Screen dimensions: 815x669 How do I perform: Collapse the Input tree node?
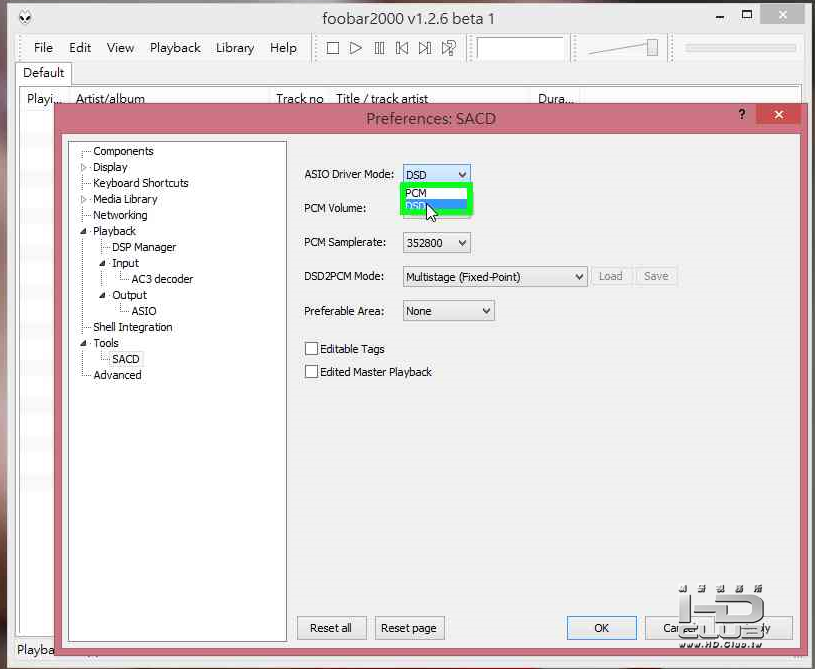(102, 263)
